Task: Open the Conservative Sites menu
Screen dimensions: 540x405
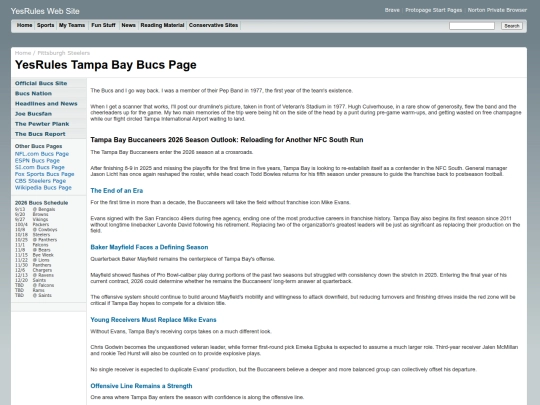Action: 213,25
